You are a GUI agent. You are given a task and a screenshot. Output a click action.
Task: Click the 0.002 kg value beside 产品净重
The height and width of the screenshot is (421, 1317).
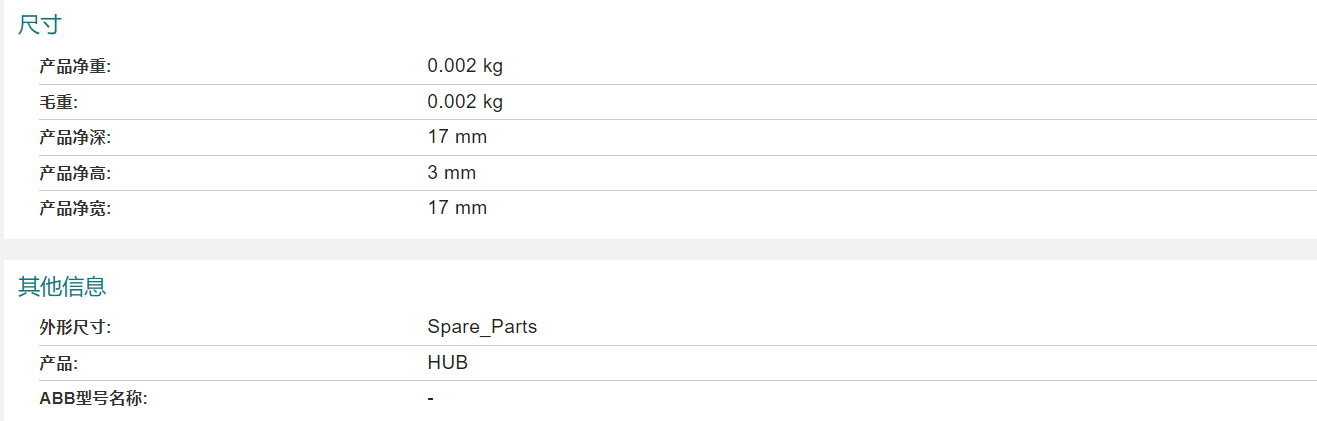coord(465,66)
